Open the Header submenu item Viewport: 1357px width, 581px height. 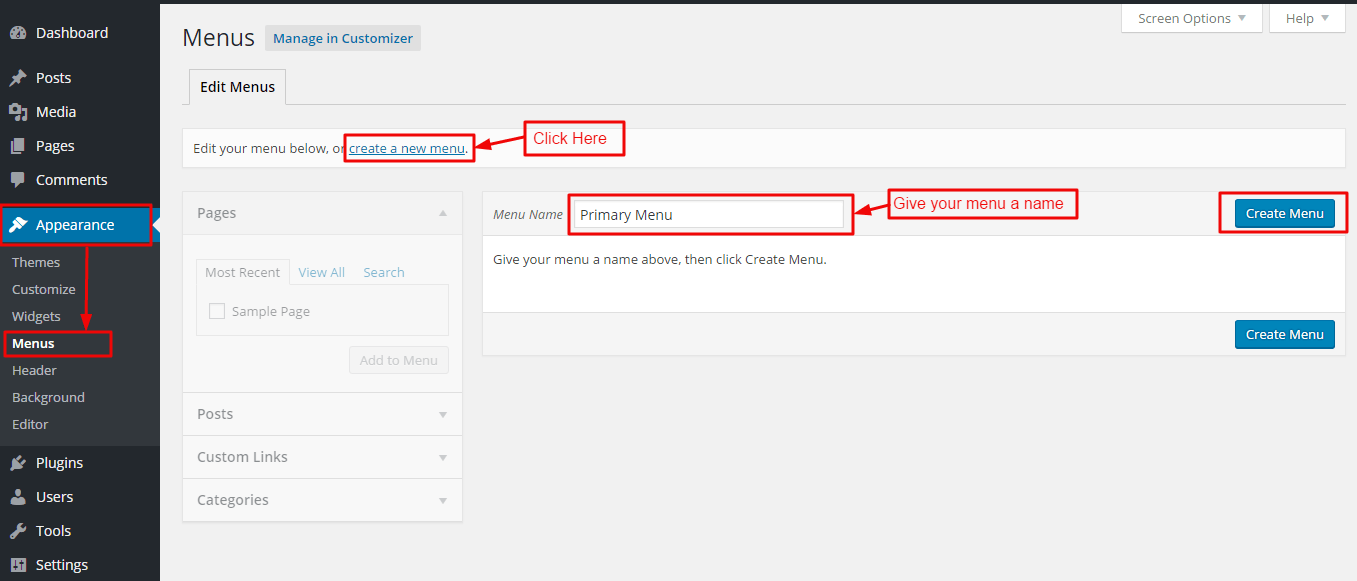pyautogui.click(x=34, y=370)
